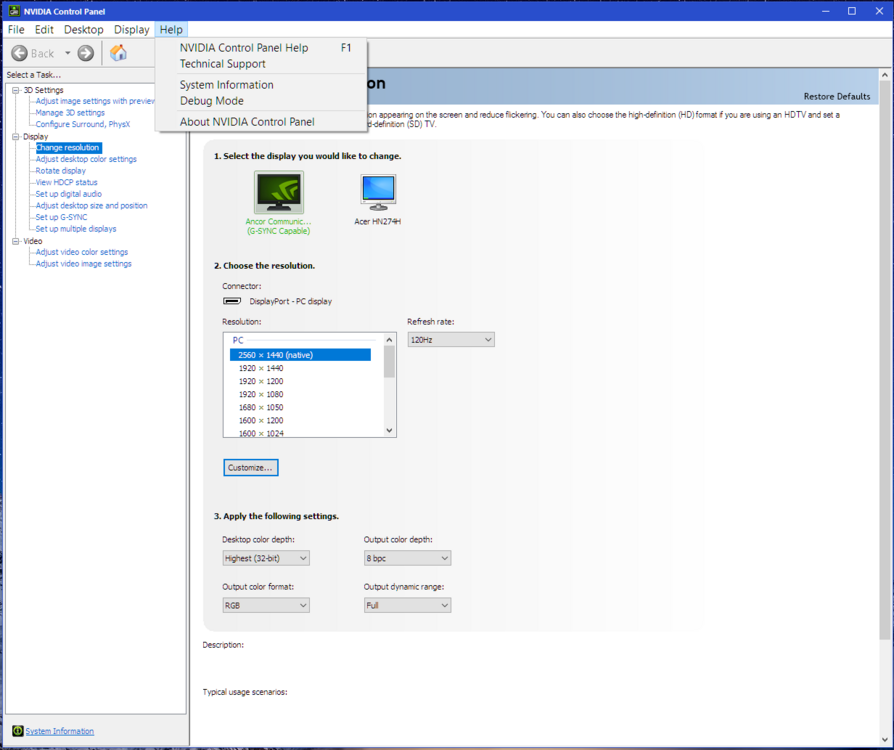The image size is (894, 750).
Task: Select the Ancor Communic G-SYNC display icon
Action: point(279,192)
